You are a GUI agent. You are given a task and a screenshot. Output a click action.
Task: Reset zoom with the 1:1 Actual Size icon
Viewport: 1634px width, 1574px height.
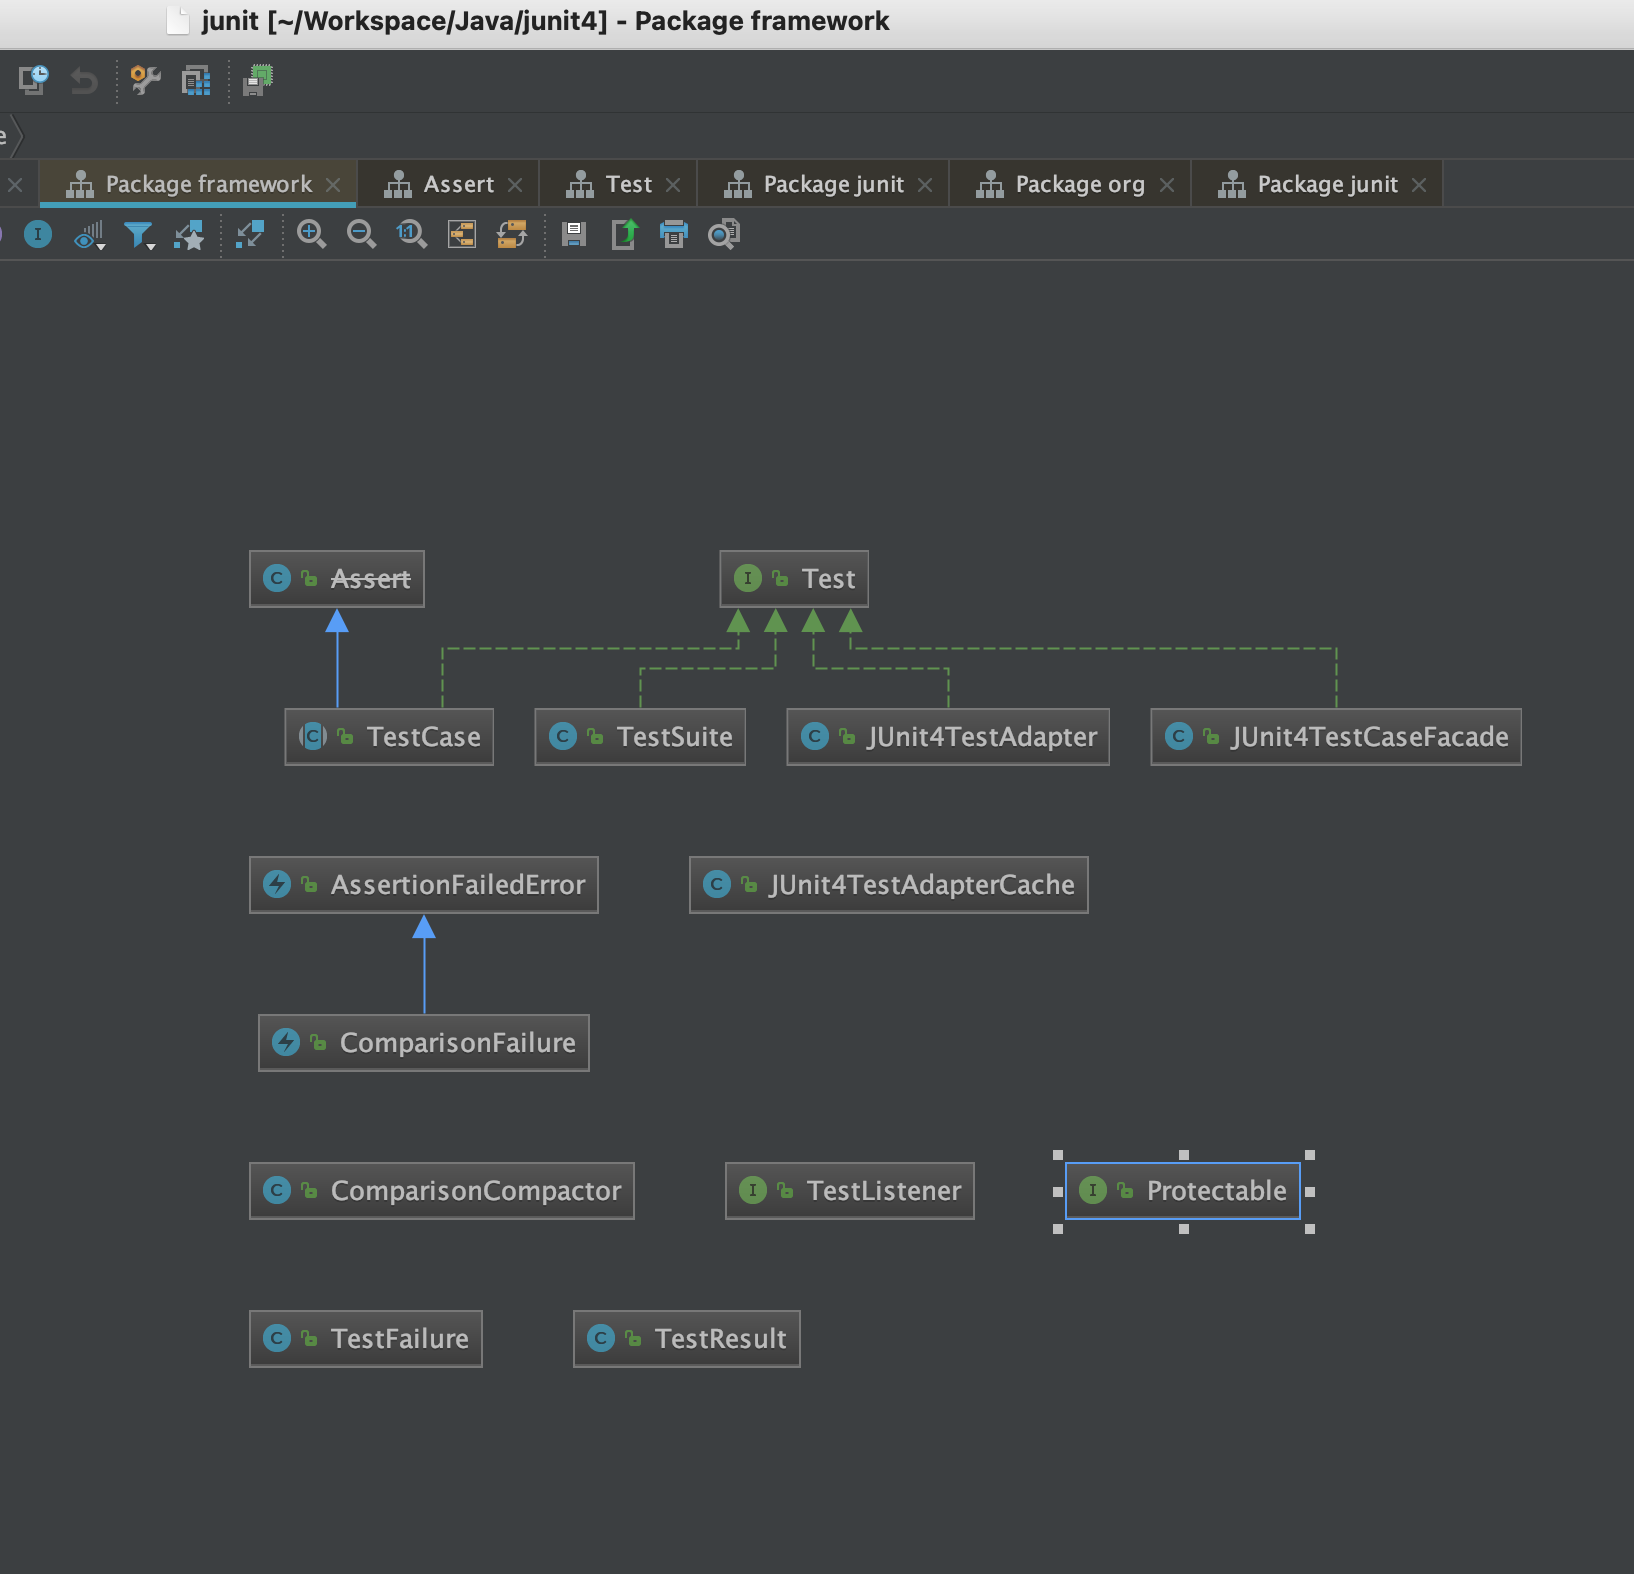411,235
